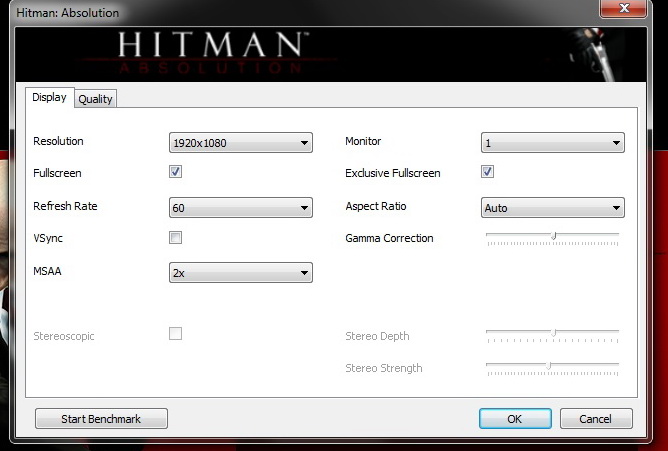Click the Gamma Correction slider handle
Image resolution: width=668 pixels, height=451 pixels.
point(554,236)
